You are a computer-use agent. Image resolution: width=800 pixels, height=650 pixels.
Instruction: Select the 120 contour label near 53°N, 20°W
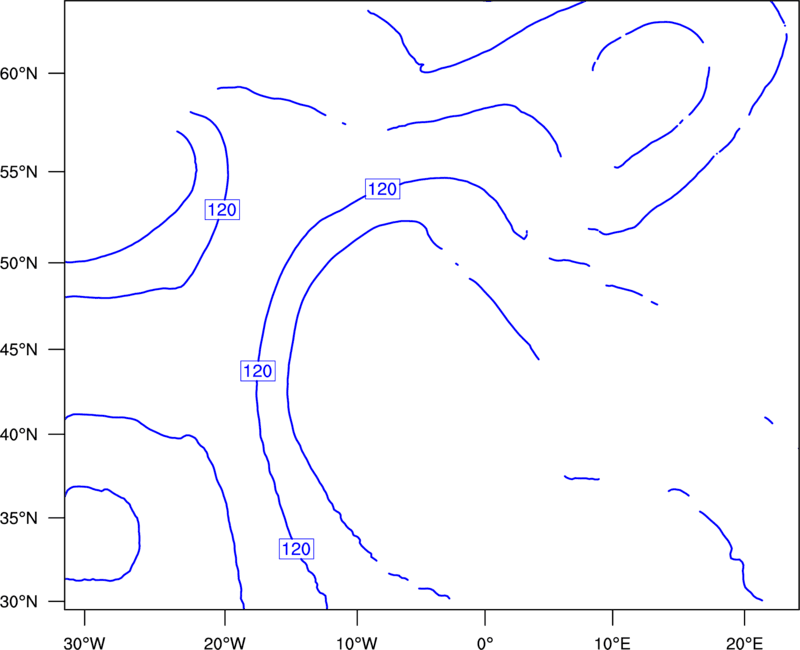222,210
